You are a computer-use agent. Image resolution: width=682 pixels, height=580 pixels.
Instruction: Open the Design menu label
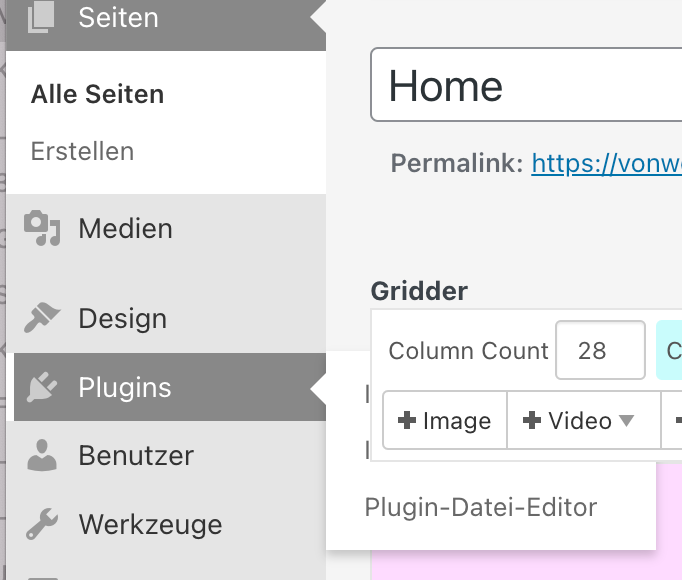point(122,319)
